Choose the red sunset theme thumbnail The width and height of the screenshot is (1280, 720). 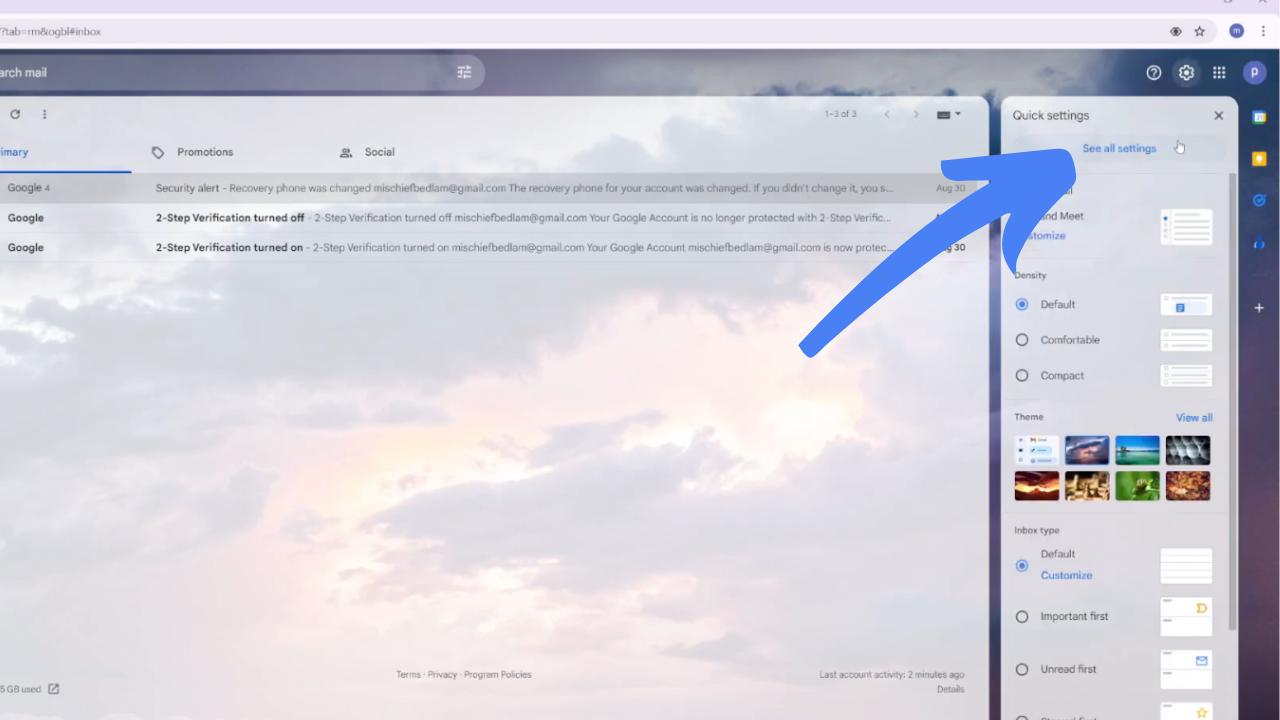tap(1037, 486)
